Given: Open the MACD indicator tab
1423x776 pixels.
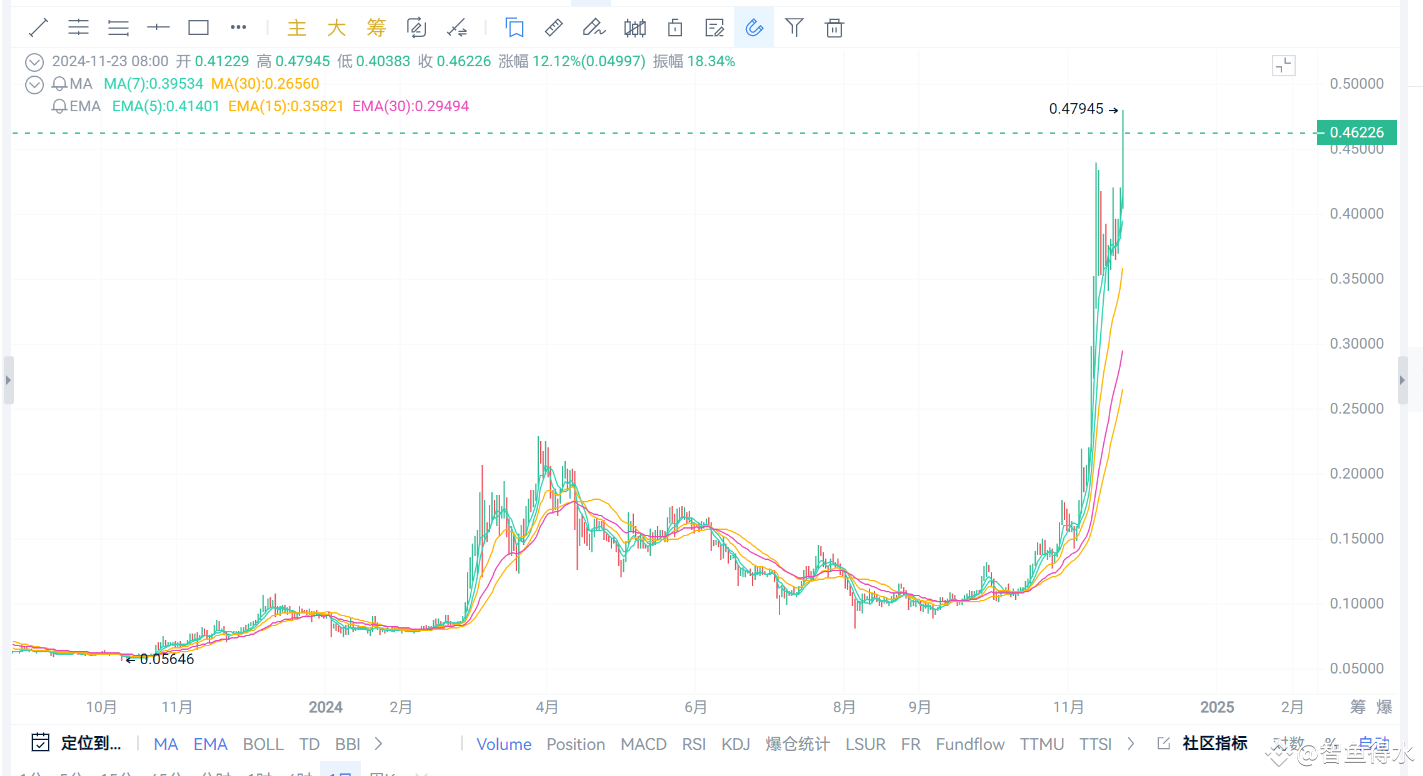Looking at the screenshot, I should click(643, 744).
